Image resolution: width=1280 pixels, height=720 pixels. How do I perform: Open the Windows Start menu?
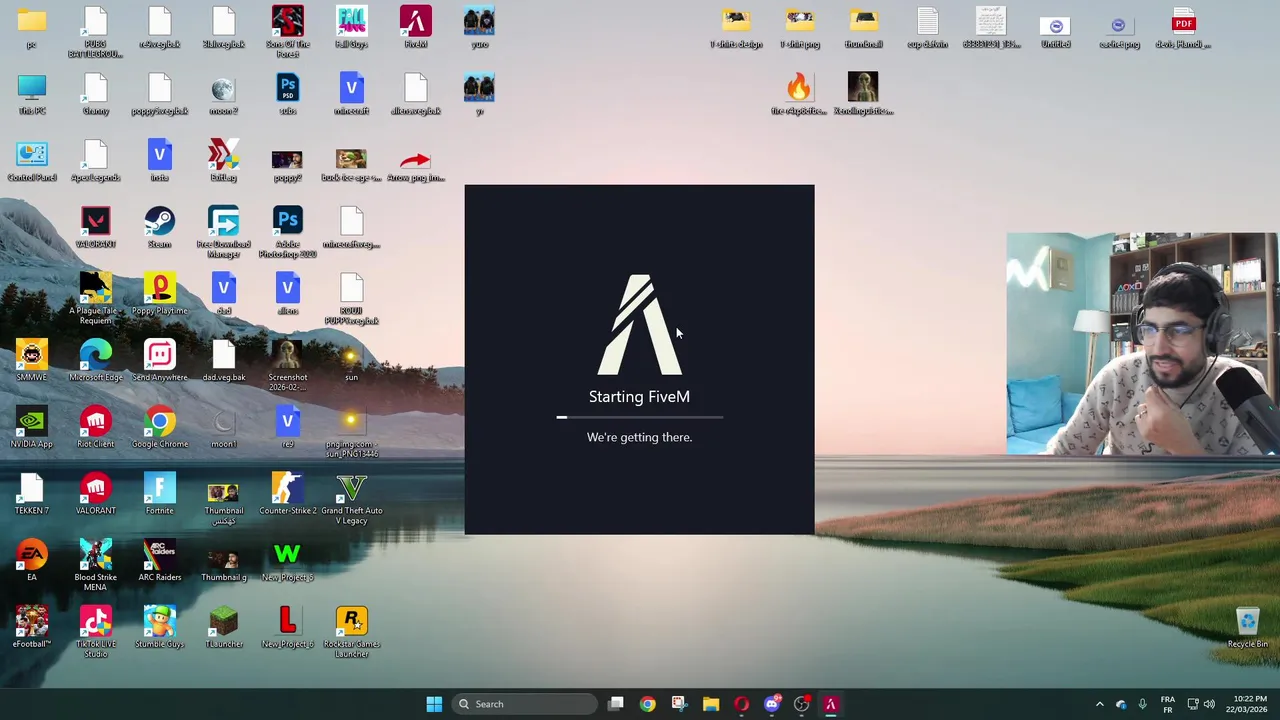(x=434, y=704)
